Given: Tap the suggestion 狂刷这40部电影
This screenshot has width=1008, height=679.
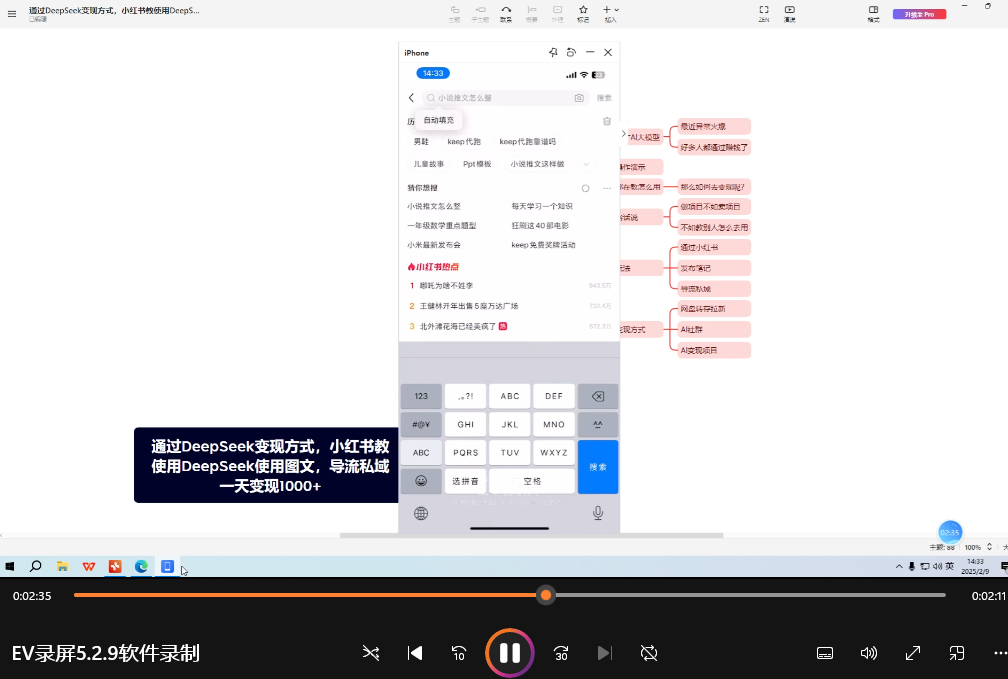Looking at the screenshot, I should [x=540, y=226].
